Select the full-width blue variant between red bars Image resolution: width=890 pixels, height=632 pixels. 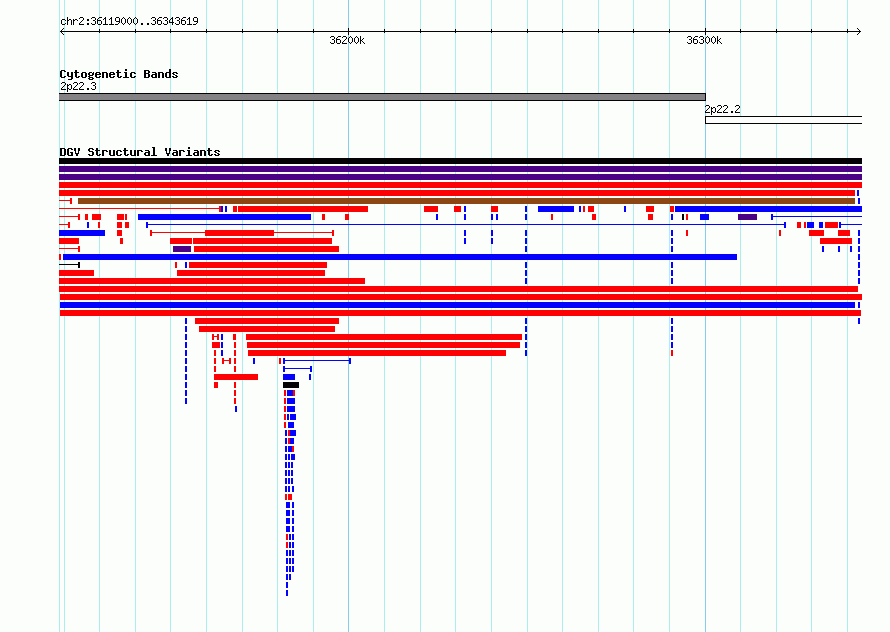457,305
